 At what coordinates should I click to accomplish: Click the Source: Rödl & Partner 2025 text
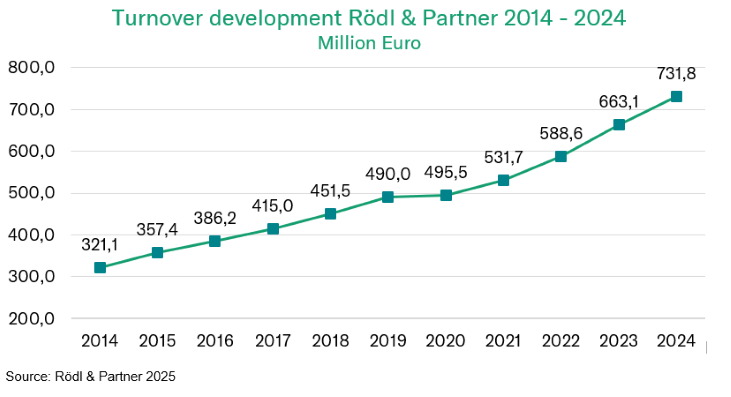click(90, 376)
